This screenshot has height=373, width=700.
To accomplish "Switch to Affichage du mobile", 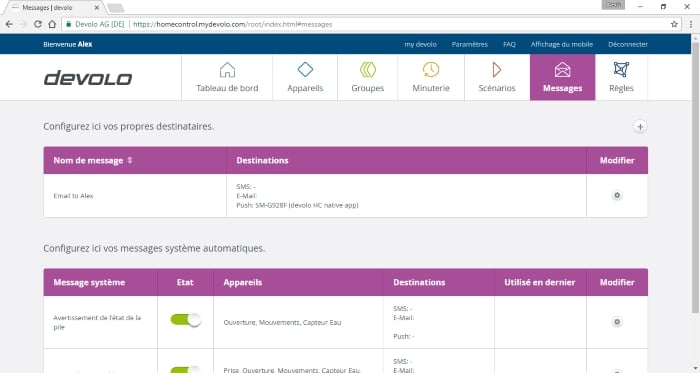I will (562, 44).
